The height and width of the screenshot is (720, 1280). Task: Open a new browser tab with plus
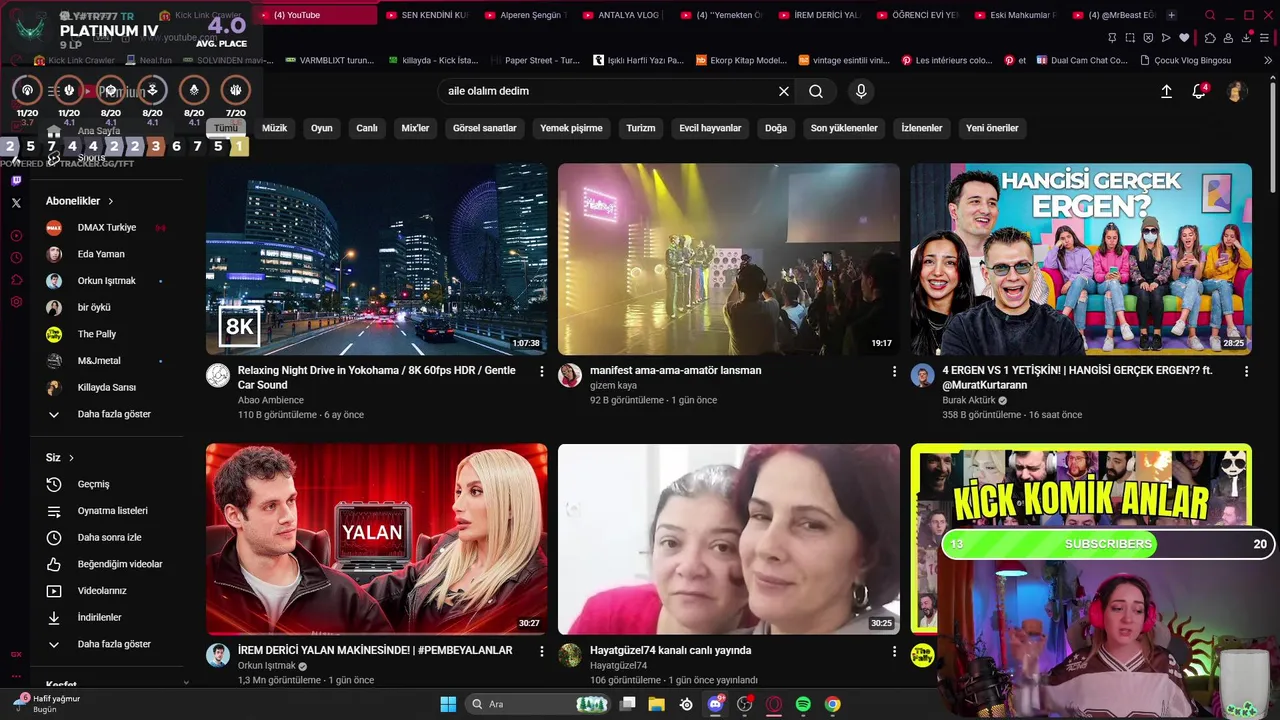click(x=1171, y=15)
